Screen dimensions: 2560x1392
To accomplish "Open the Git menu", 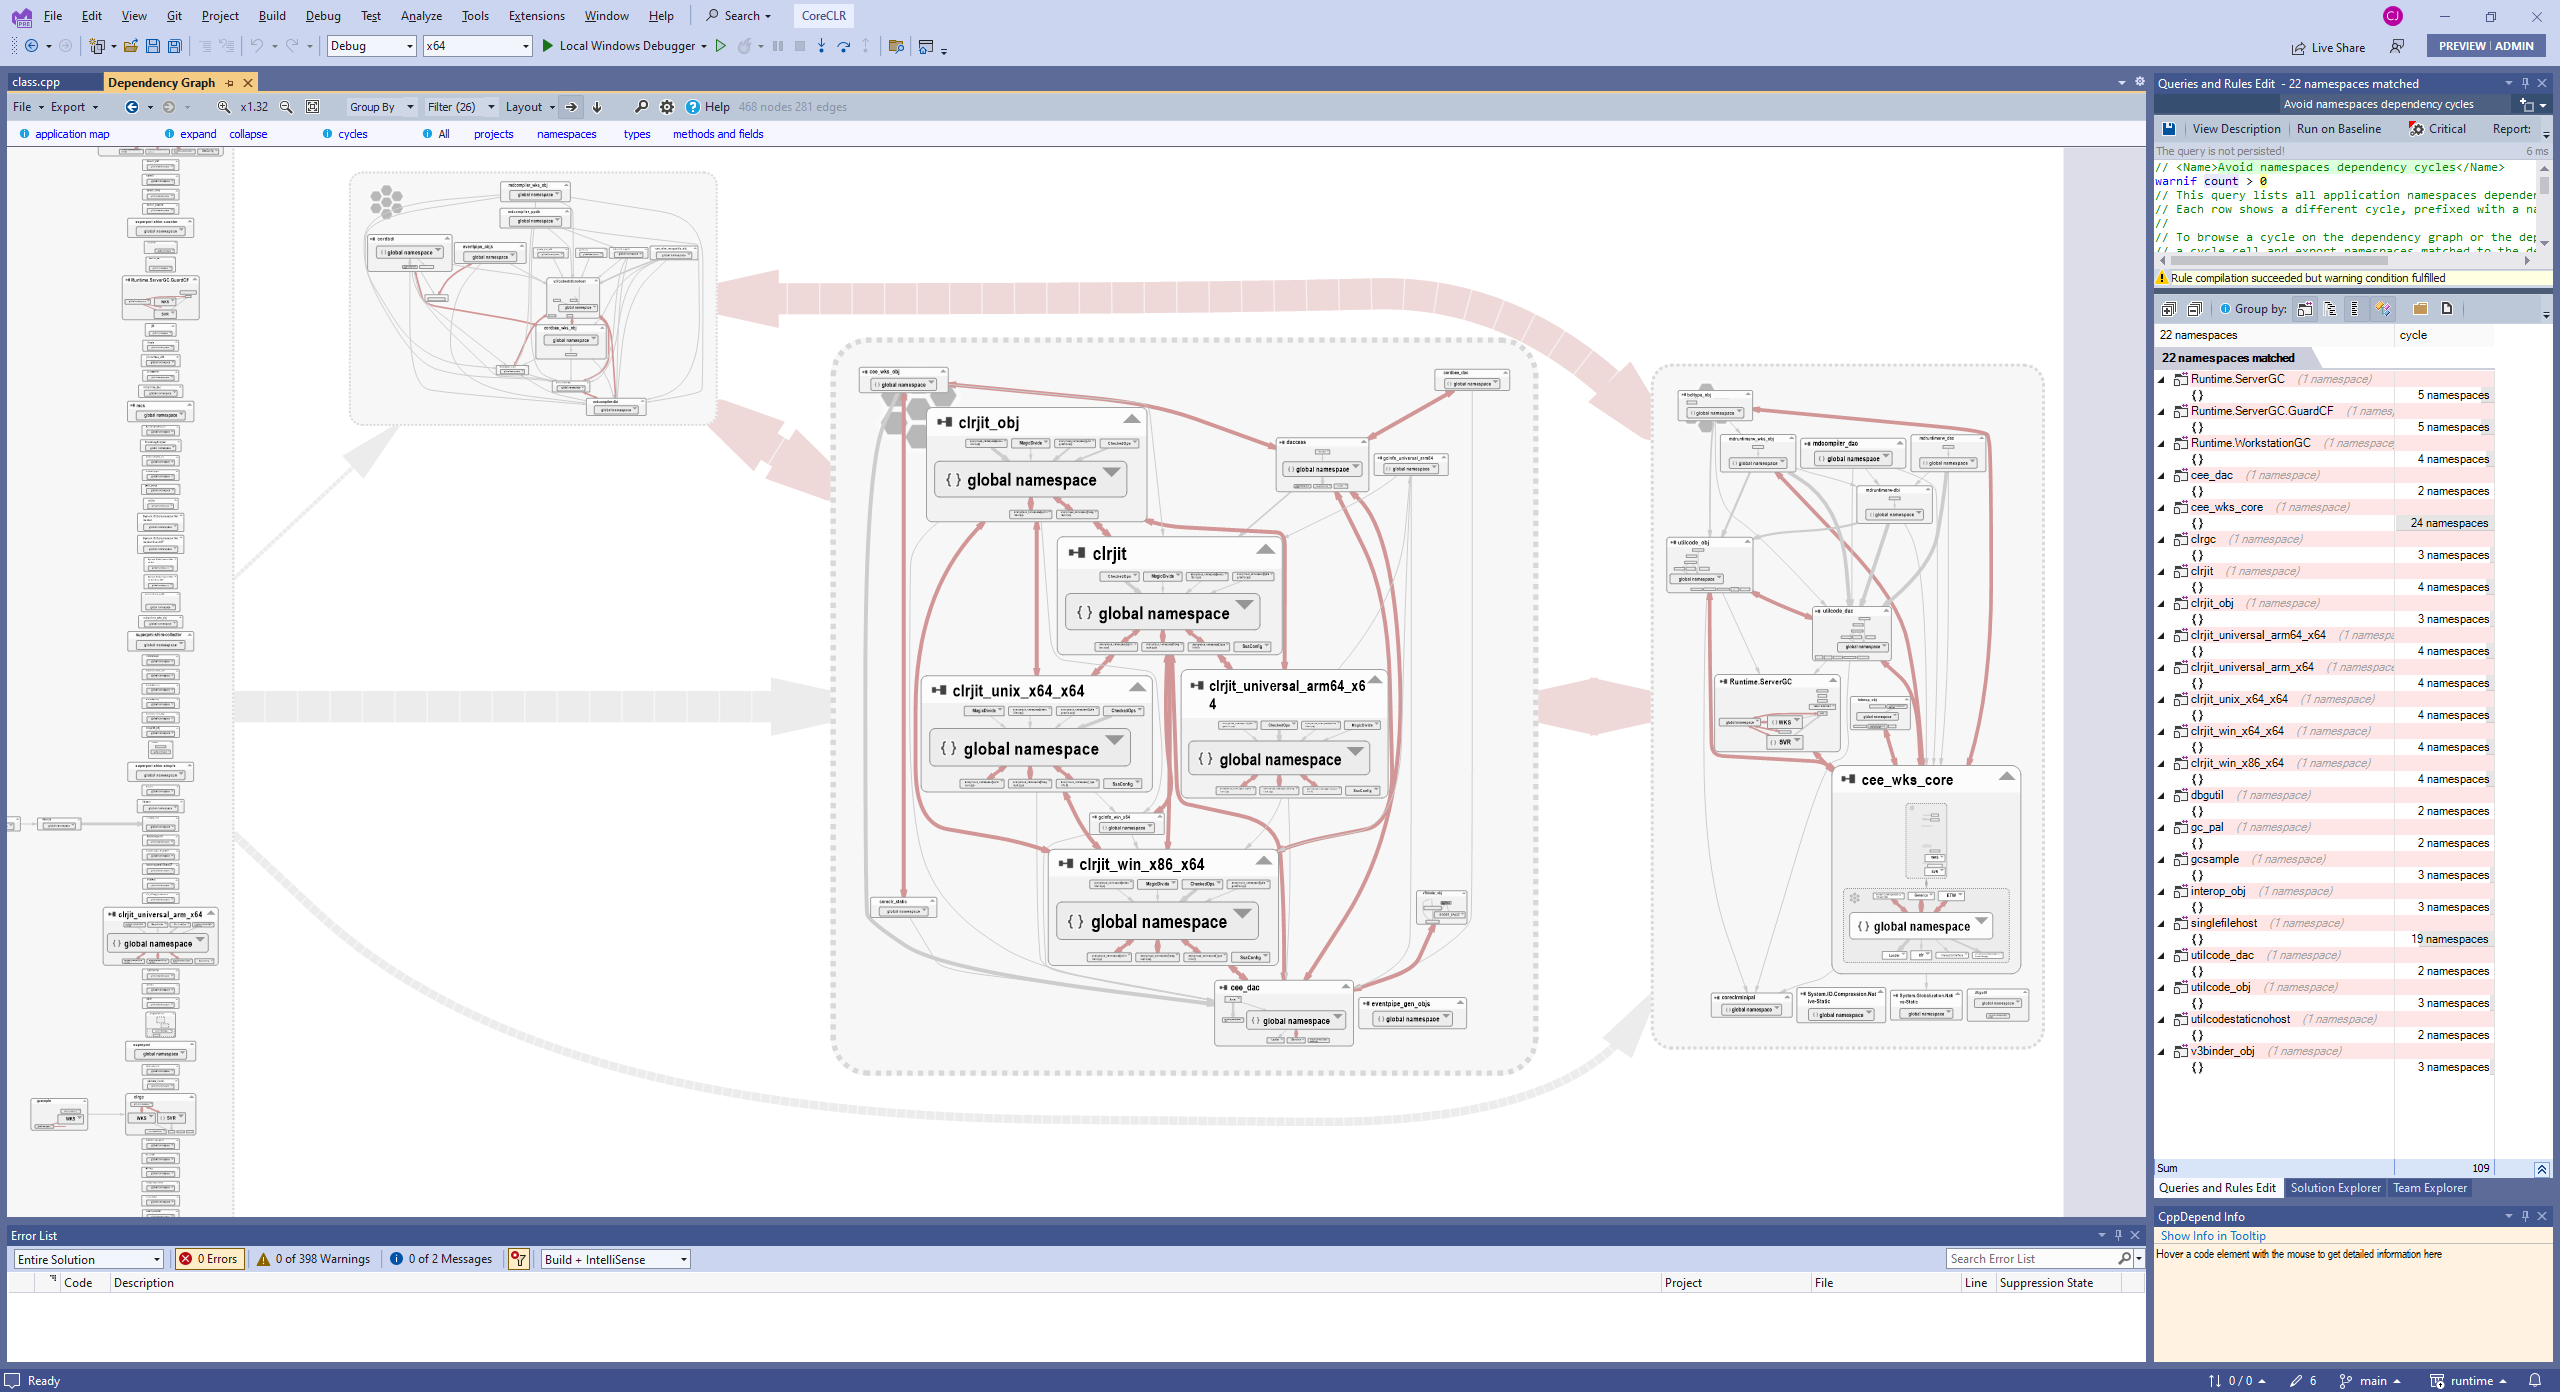I will coord(174,16).
